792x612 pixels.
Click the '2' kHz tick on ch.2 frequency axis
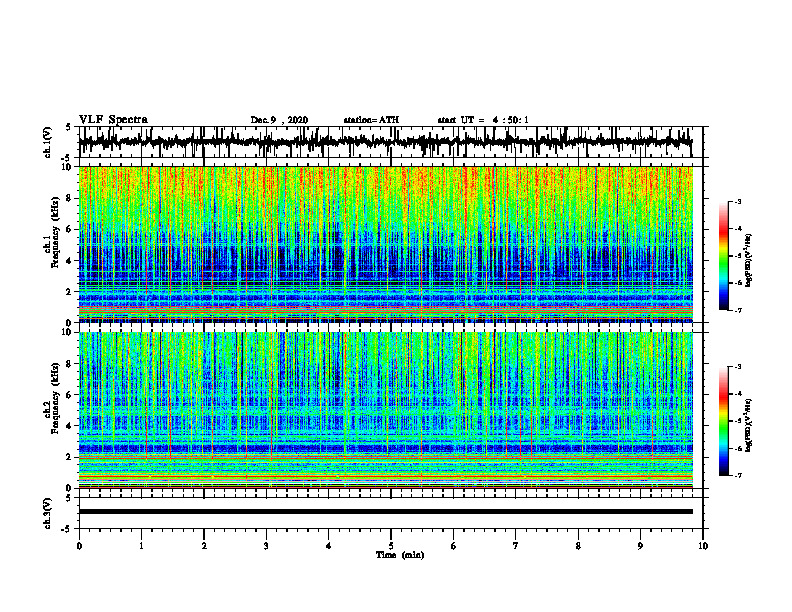coord(70,457)
